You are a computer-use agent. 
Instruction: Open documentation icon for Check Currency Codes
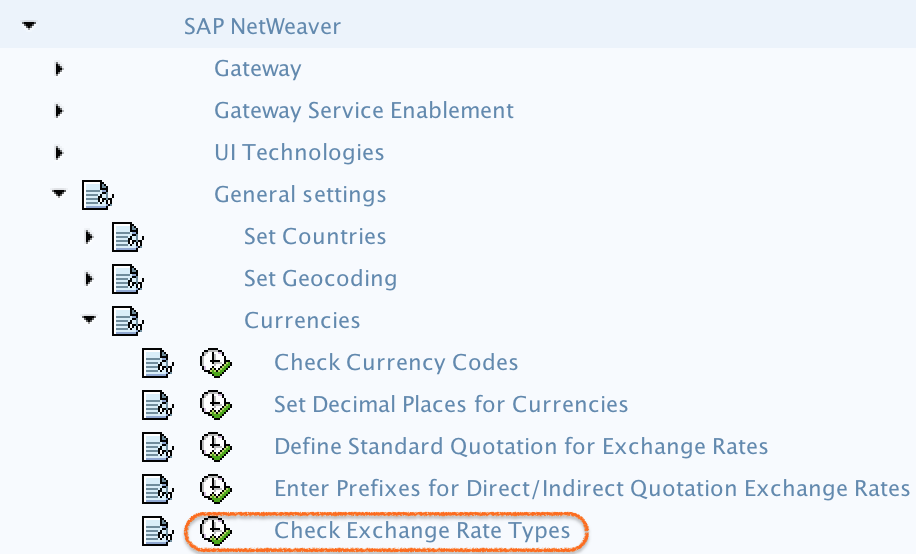[x=158, y=363]
